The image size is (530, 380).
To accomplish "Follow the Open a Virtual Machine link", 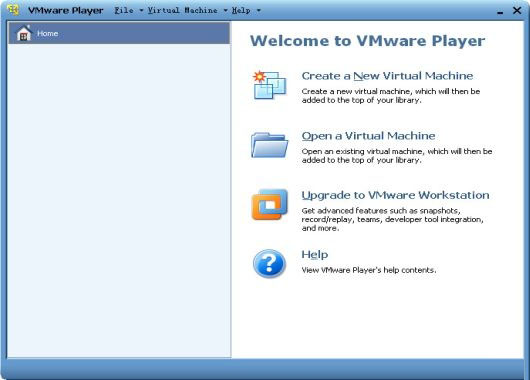I will click(x=368, y=136).
